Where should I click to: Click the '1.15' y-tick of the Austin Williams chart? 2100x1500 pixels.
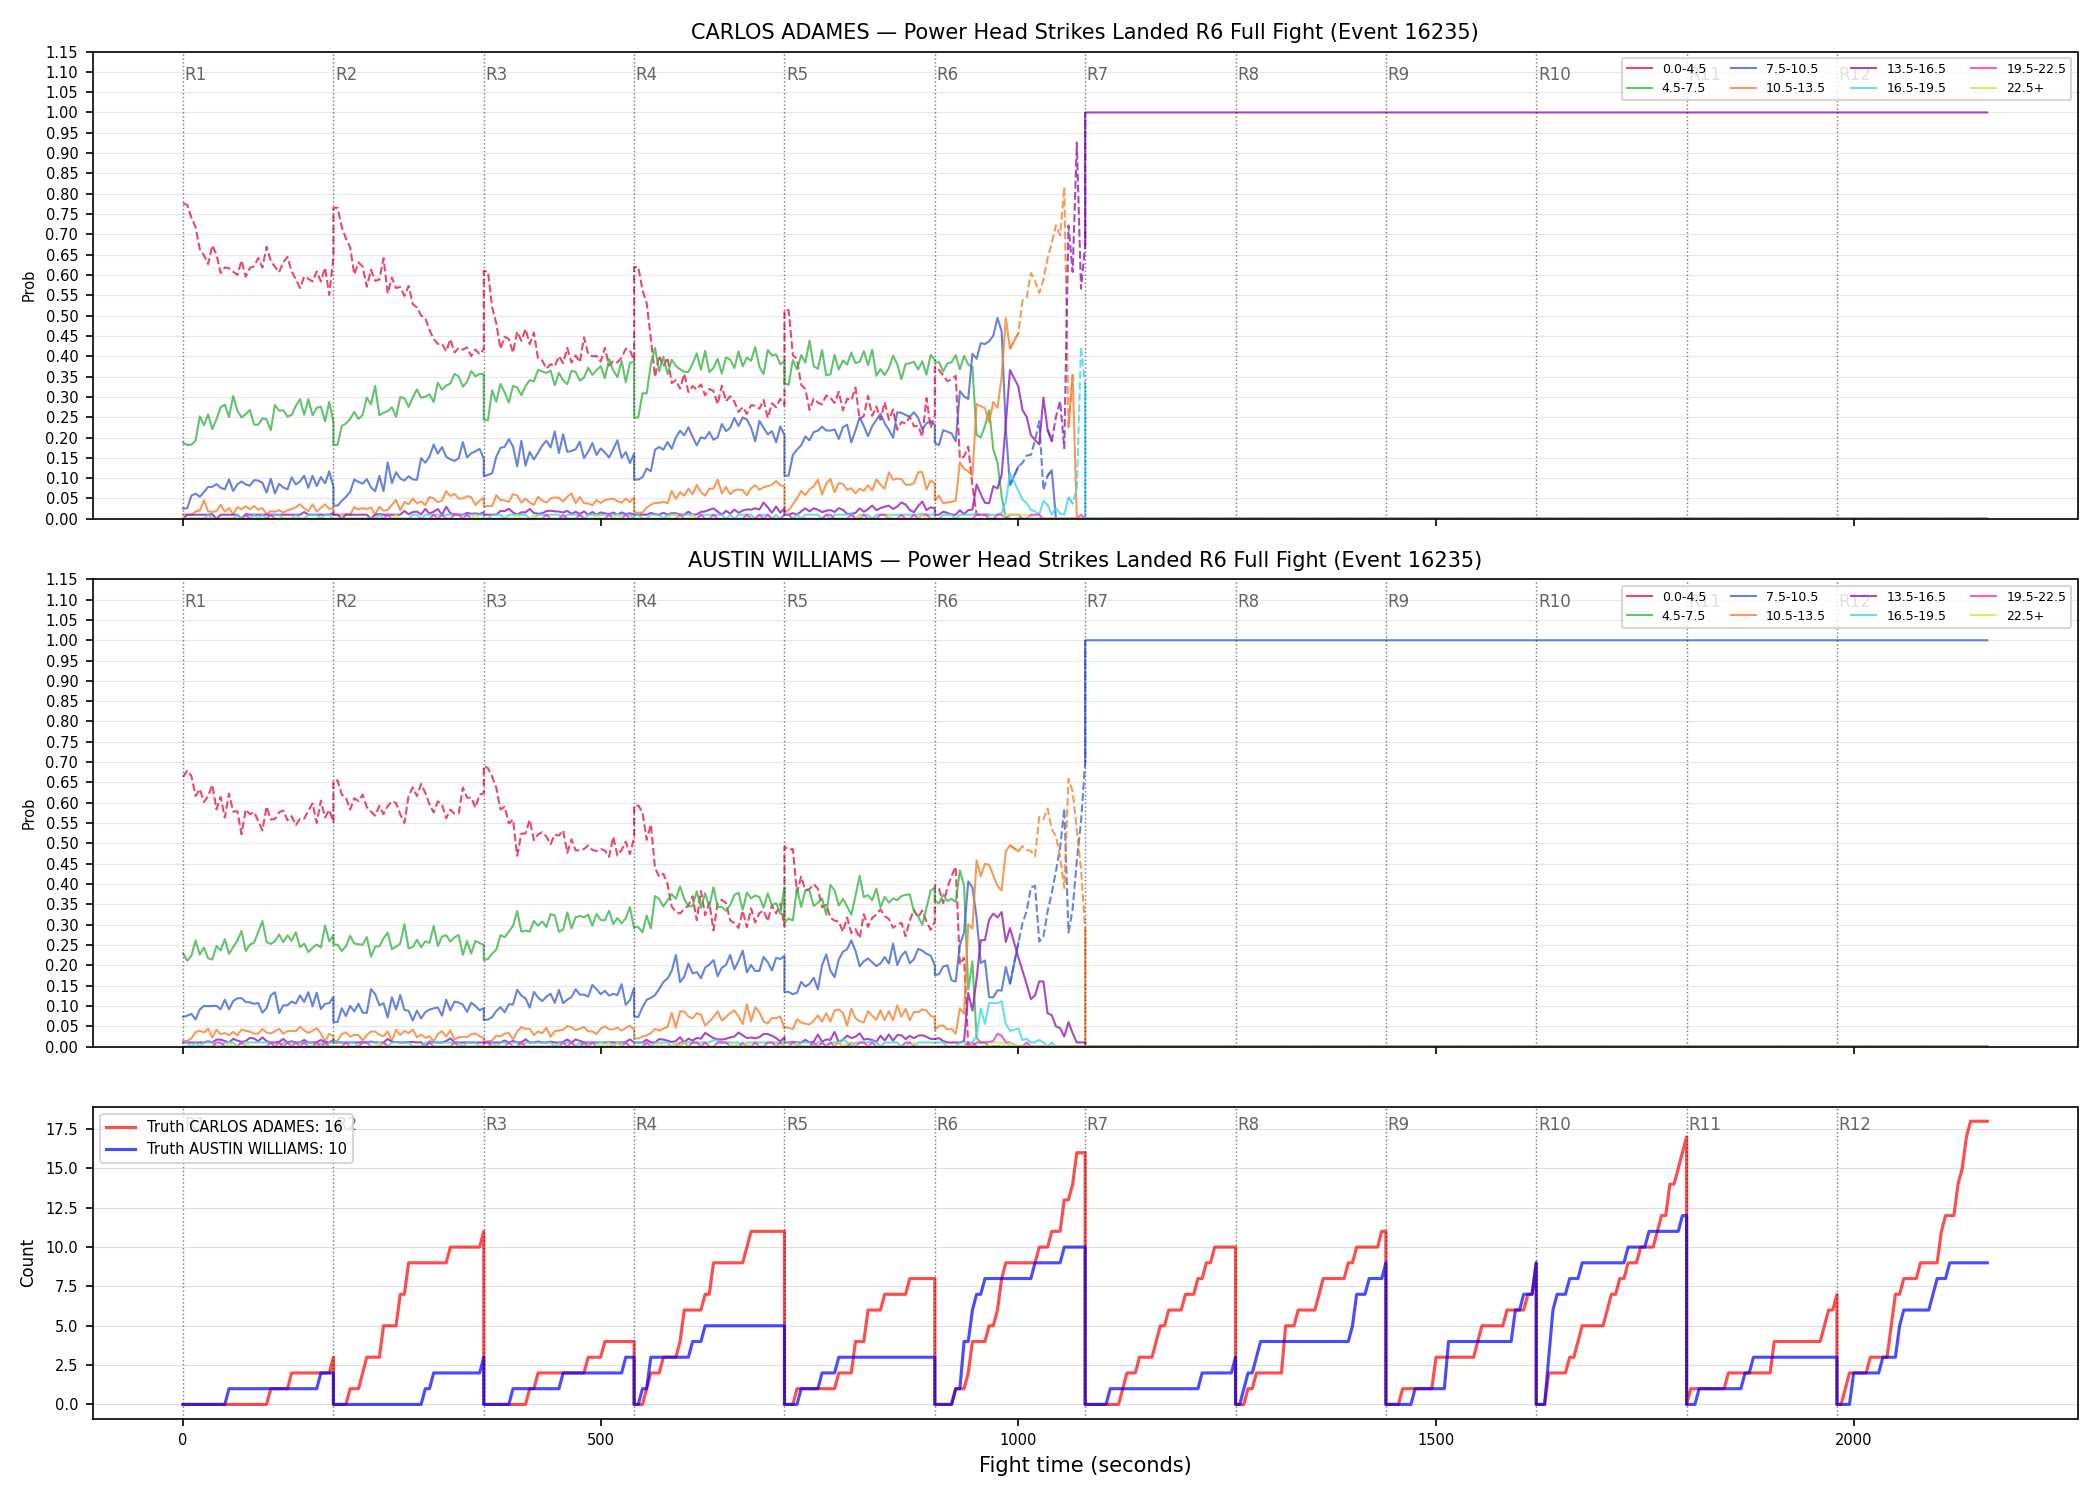pos(62,580)
